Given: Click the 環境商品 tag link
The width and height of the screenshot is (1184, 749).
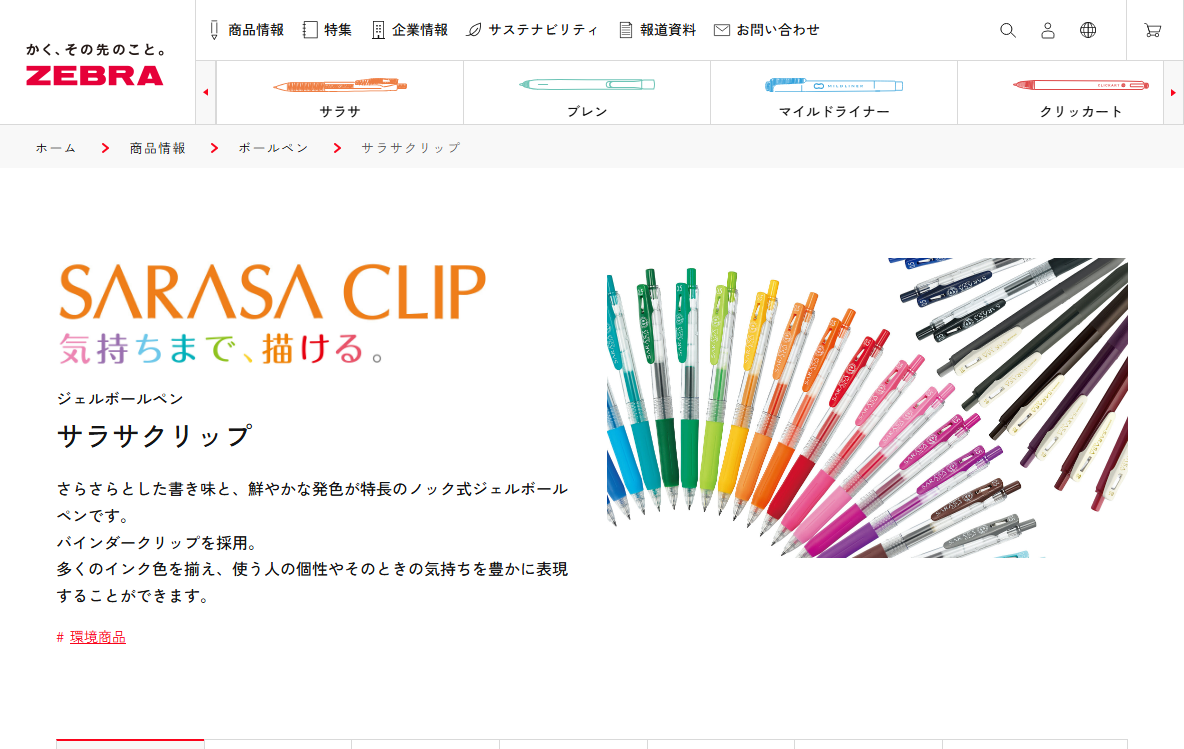Looking at the screenshot, I should coord(97,637).
